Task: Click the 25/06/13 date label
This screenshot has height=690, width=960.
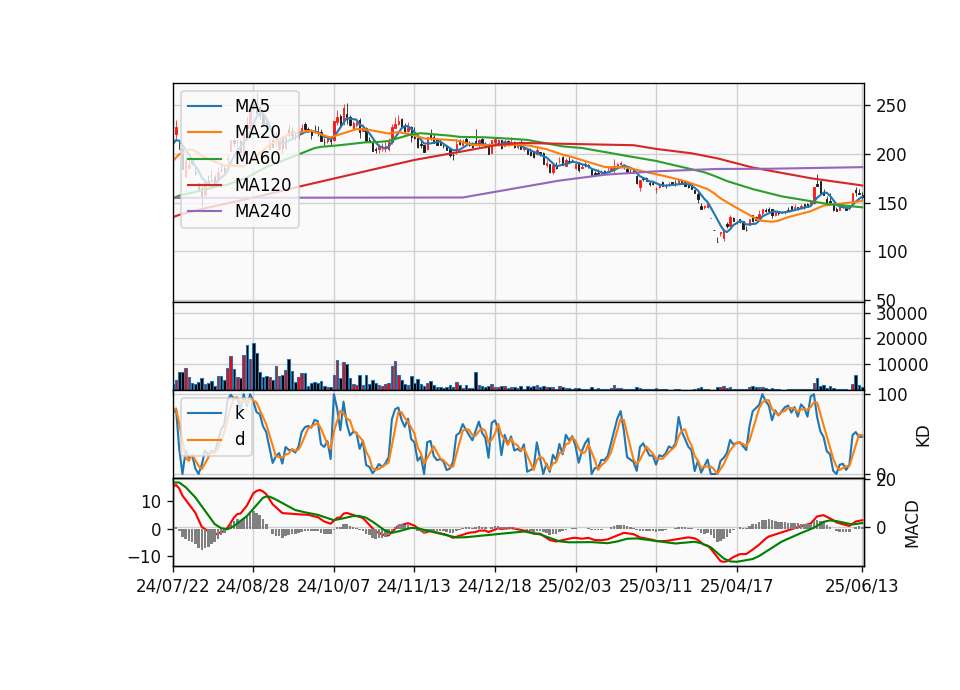Action: (861, 586)
